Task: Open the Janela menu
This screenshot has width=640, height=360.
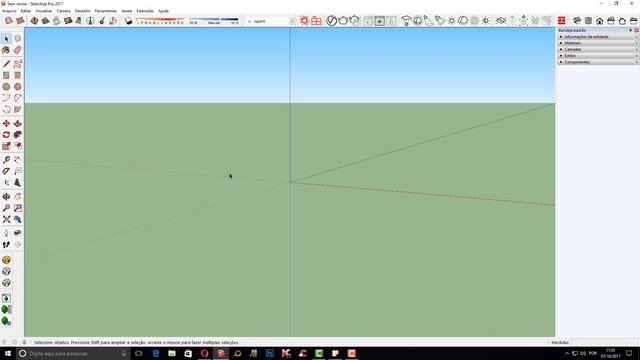Action: (x=127, y=11)
